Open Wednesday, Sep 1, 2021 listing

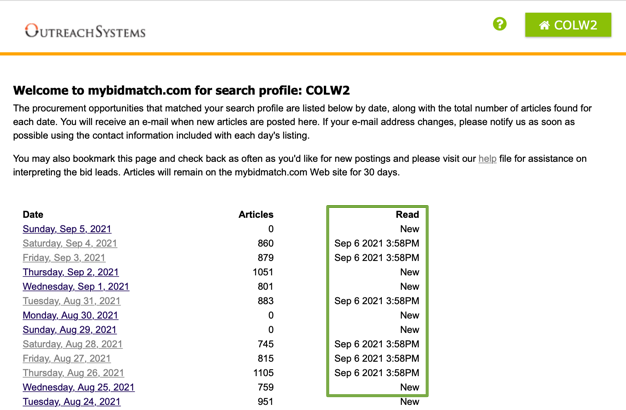[x=75, y=287]
